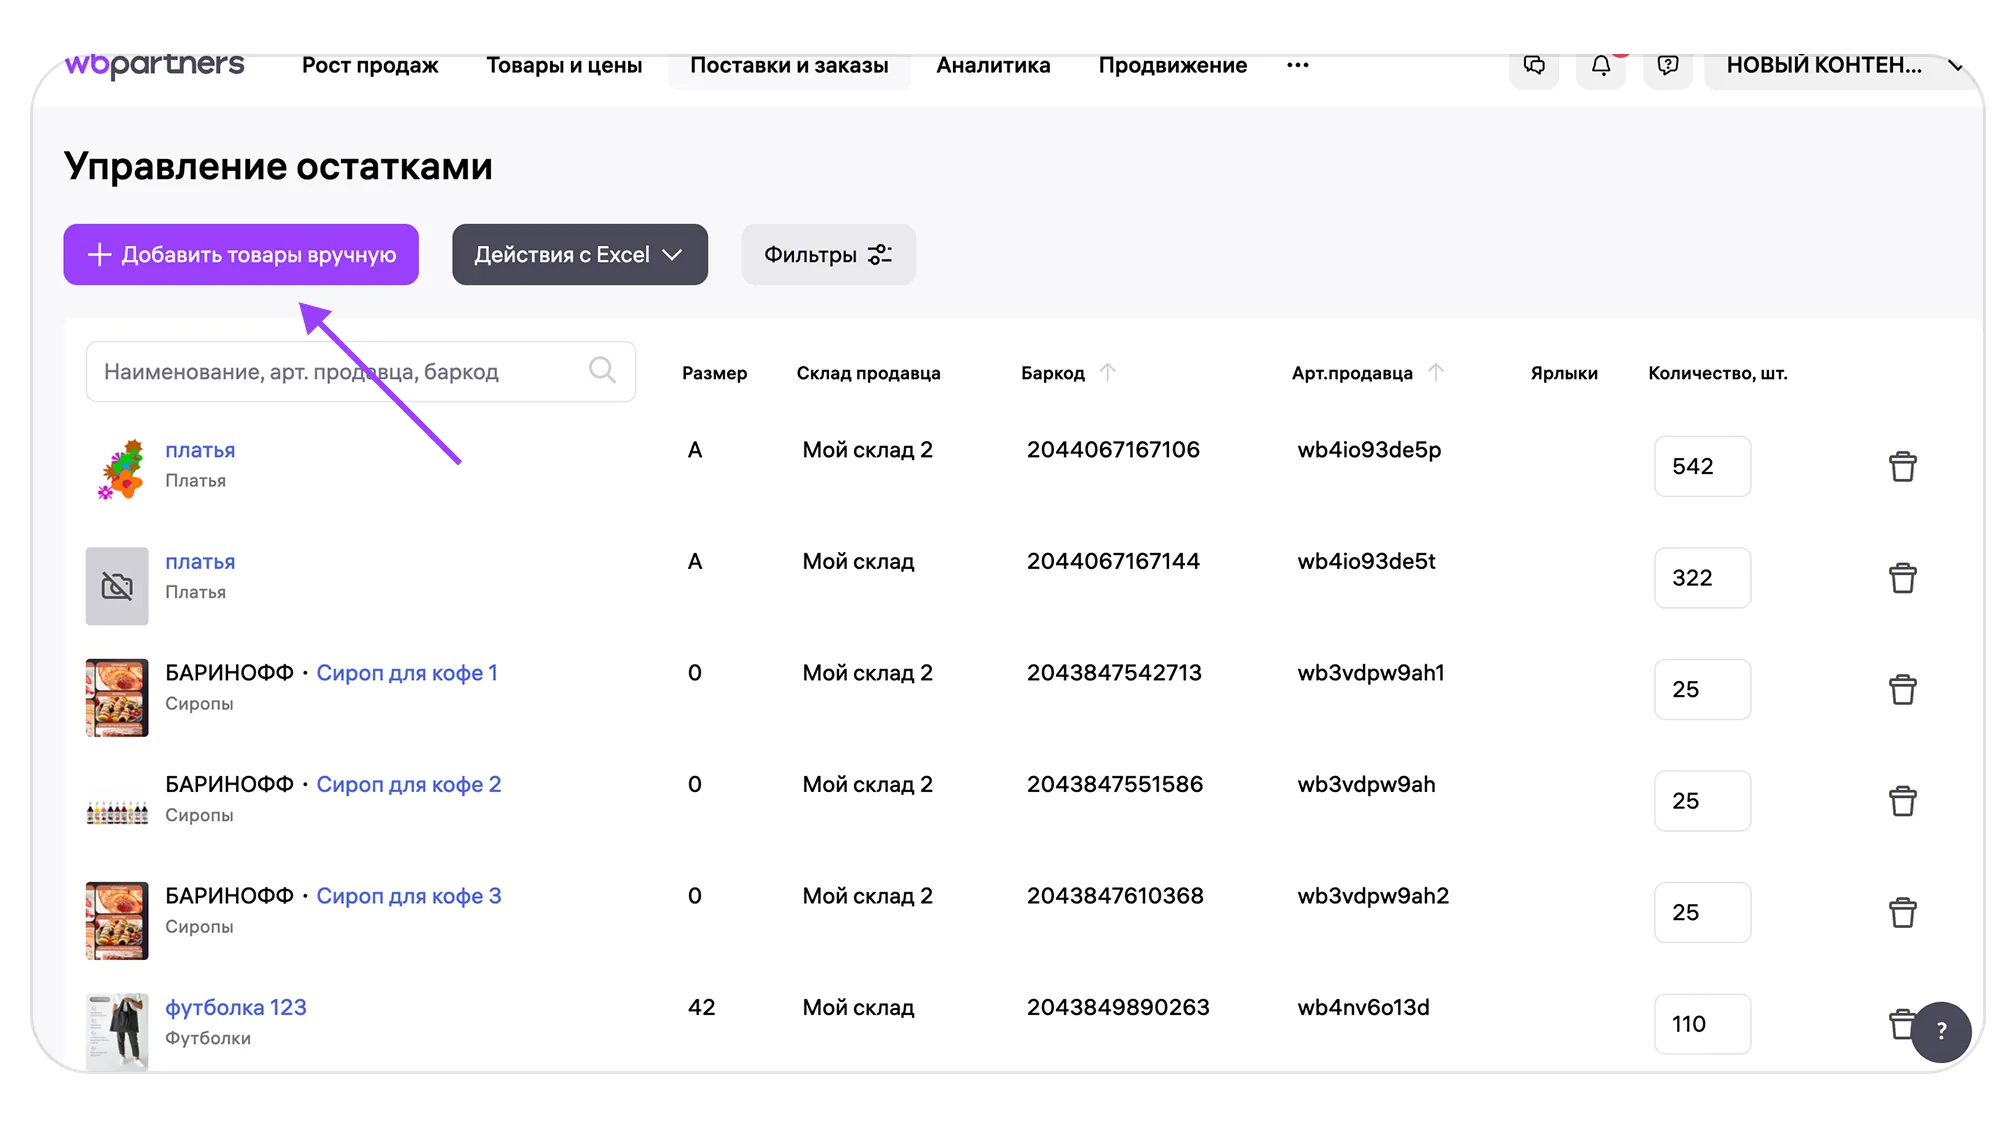This screenshot has height=1125, width=2016.
Task: Expand the Действия с Excel dropdown
Action: 579,255
